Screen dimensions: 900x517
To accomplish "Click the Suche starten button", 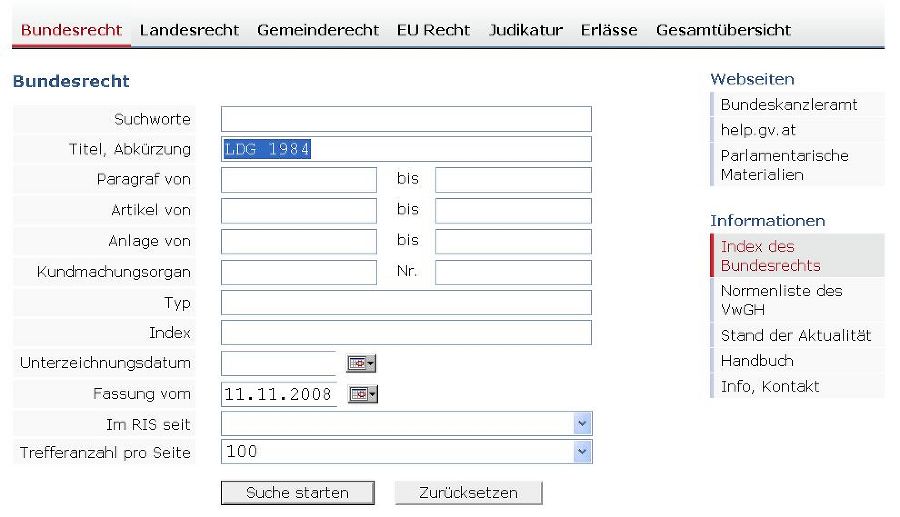I will click(x=297, y=493).
